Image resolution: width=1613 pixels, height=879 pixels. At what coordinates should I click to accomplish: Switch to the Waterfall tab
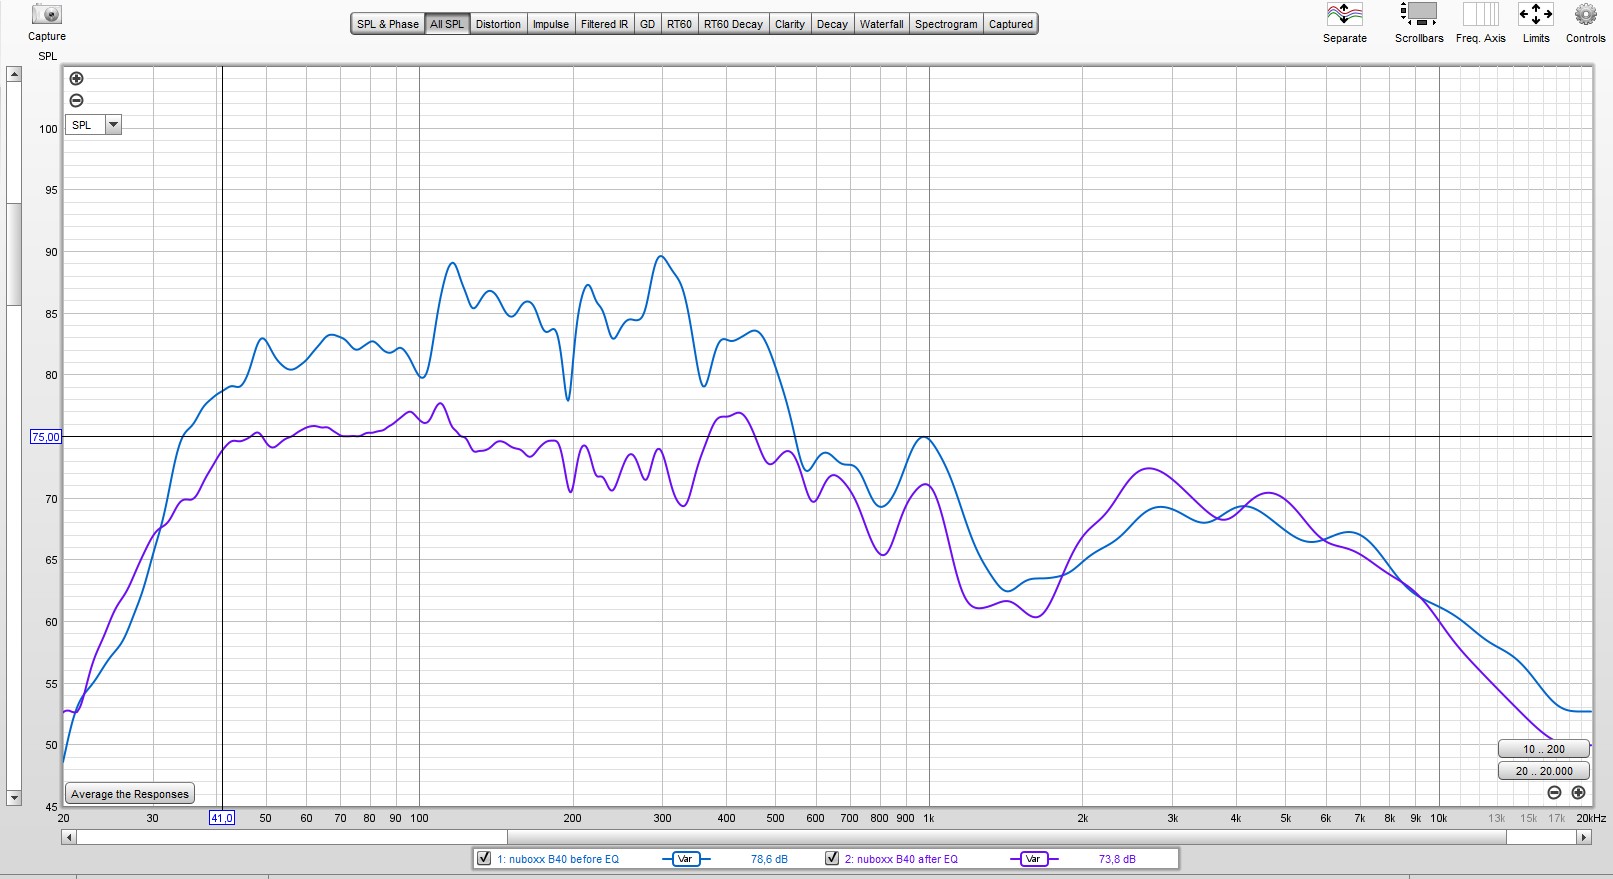tap(881, 24)
